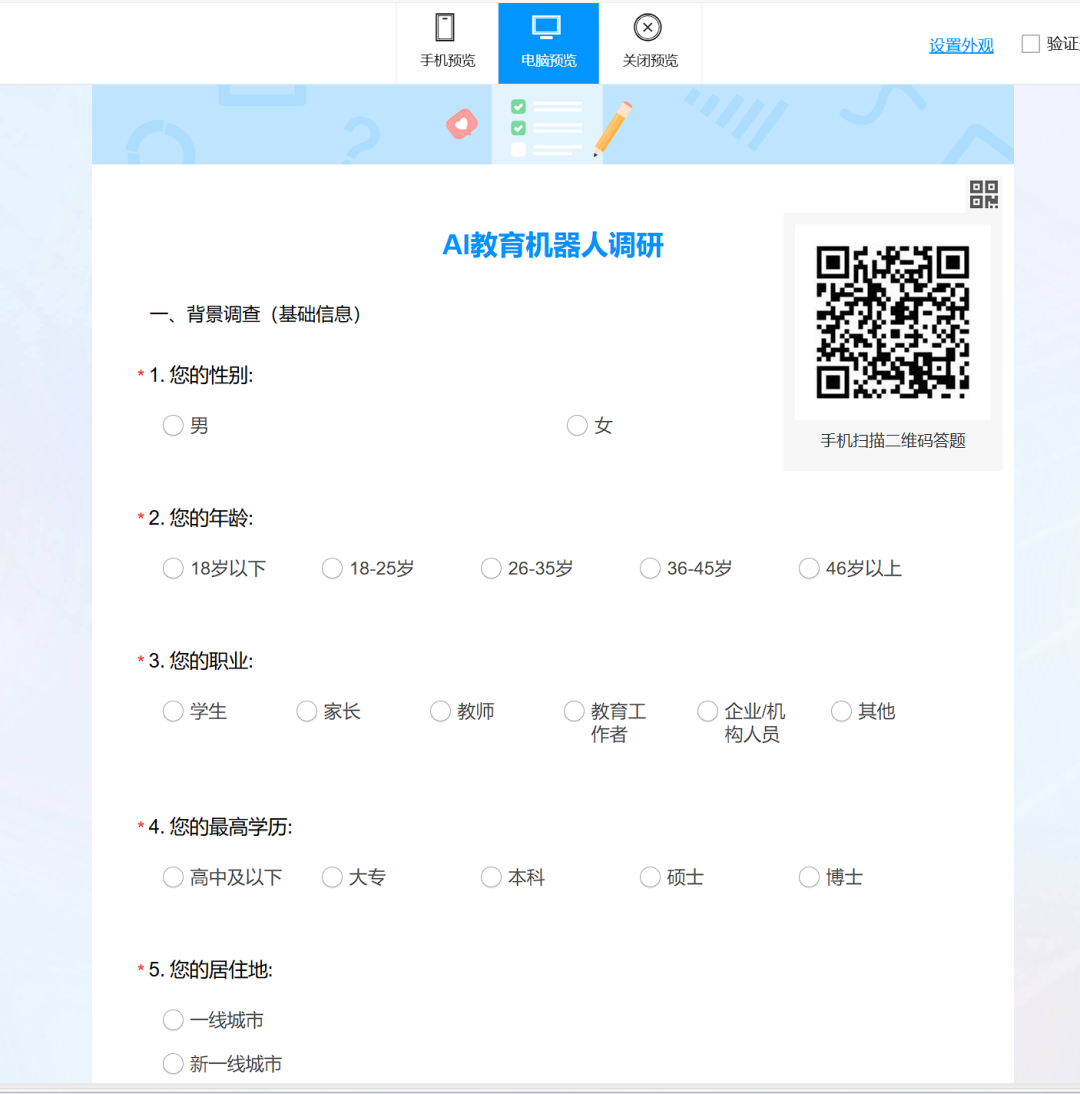Switch to mobile preview (手机预览)
1080x1094 pixels.
447,43
